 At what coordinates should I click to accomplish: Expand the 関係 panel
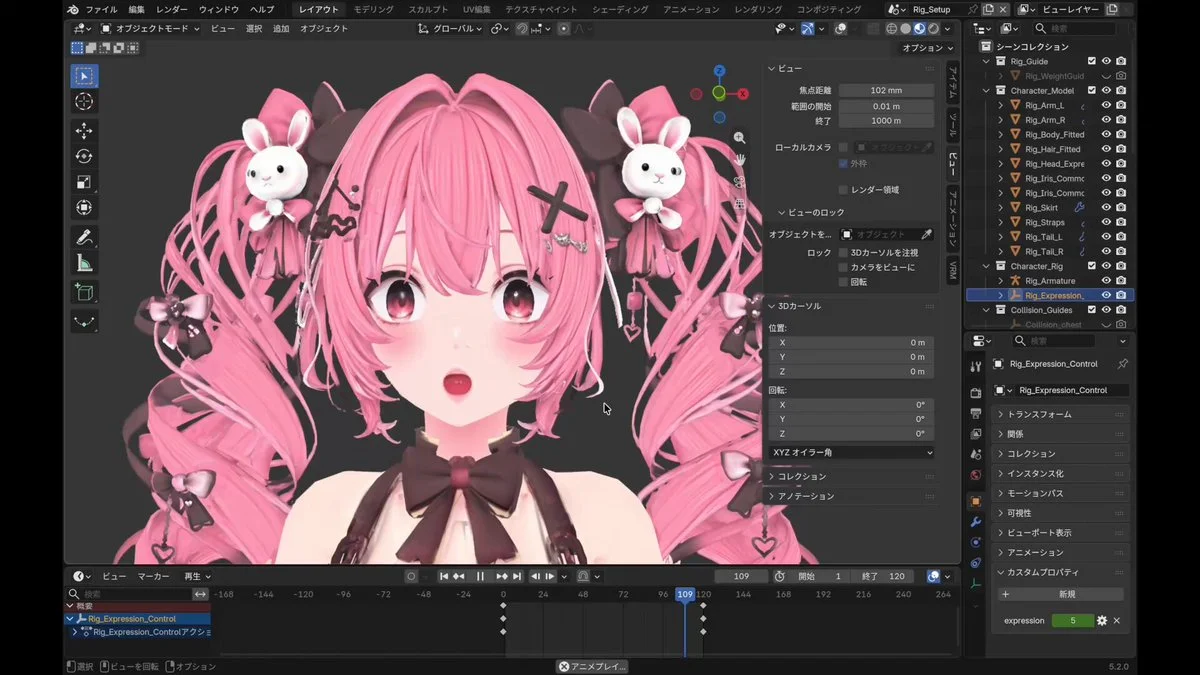click(x=1059, y=434)
